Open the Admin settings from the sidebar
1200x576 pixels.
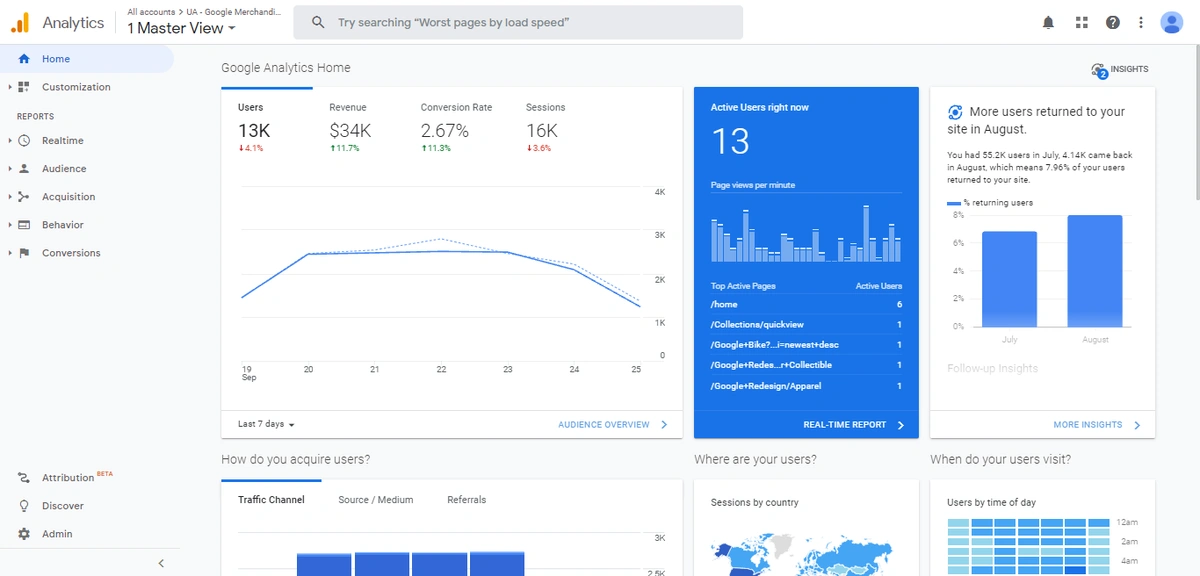pyautogui.click(x=56, y=533)
